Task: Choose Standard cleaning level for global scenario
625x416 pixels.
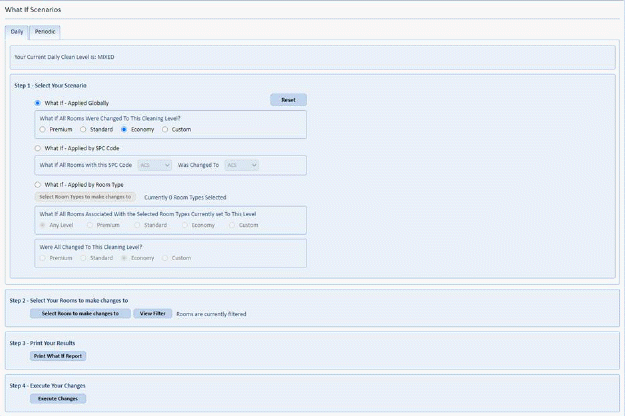Action: (x=83, y=129)
